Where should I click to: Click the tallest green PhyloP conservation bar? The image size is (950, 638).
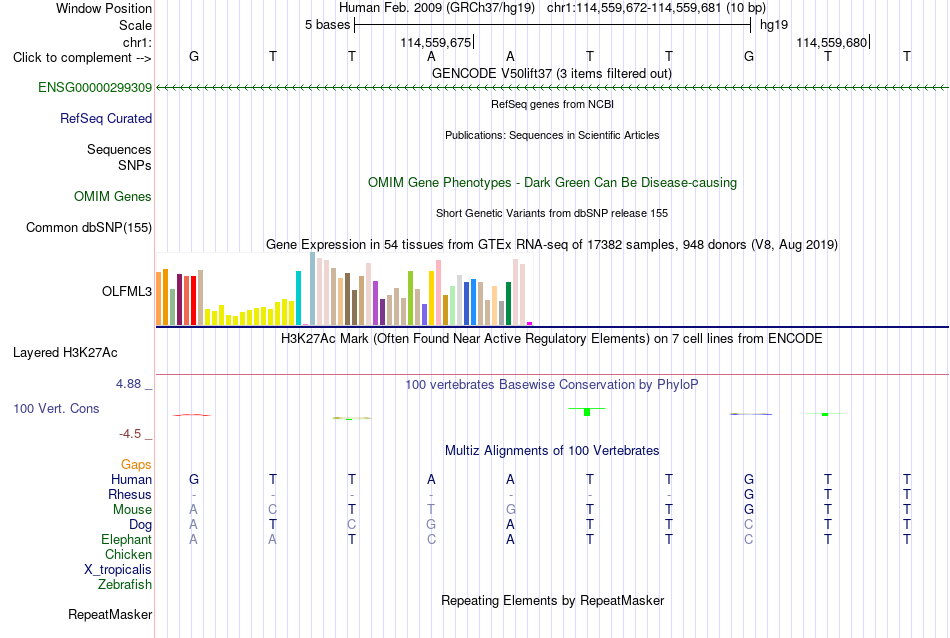[586, 412]
